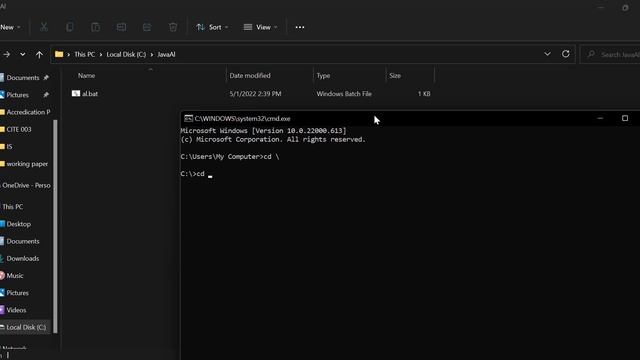Sort files by Size column
Image resolution: width=640 pixels, height=360 pixels.
pyautogui.click(x=395, y=76)
